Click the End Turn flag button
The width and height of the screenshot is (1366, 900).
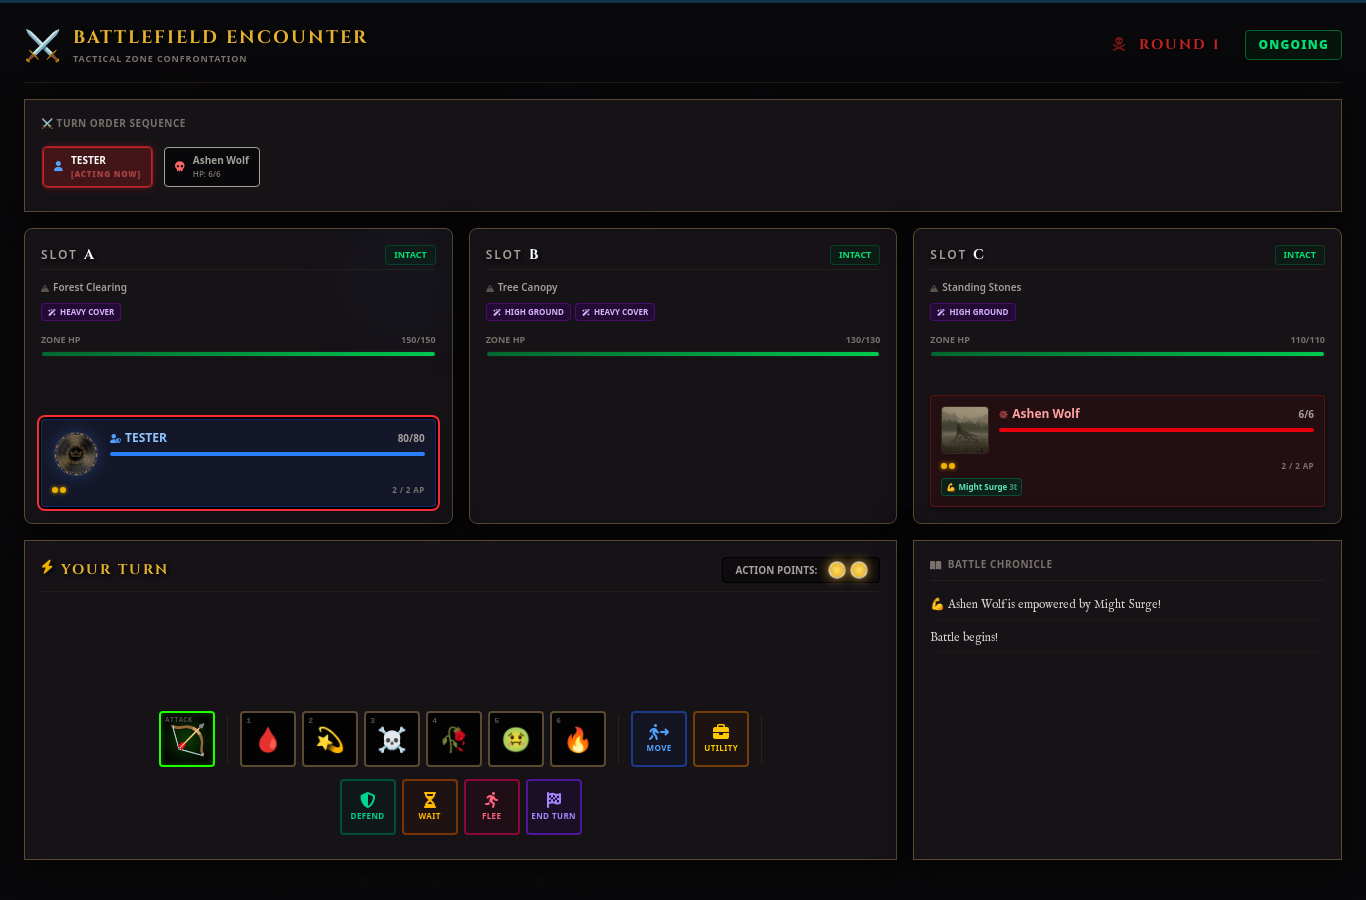(x=554, y=807)
